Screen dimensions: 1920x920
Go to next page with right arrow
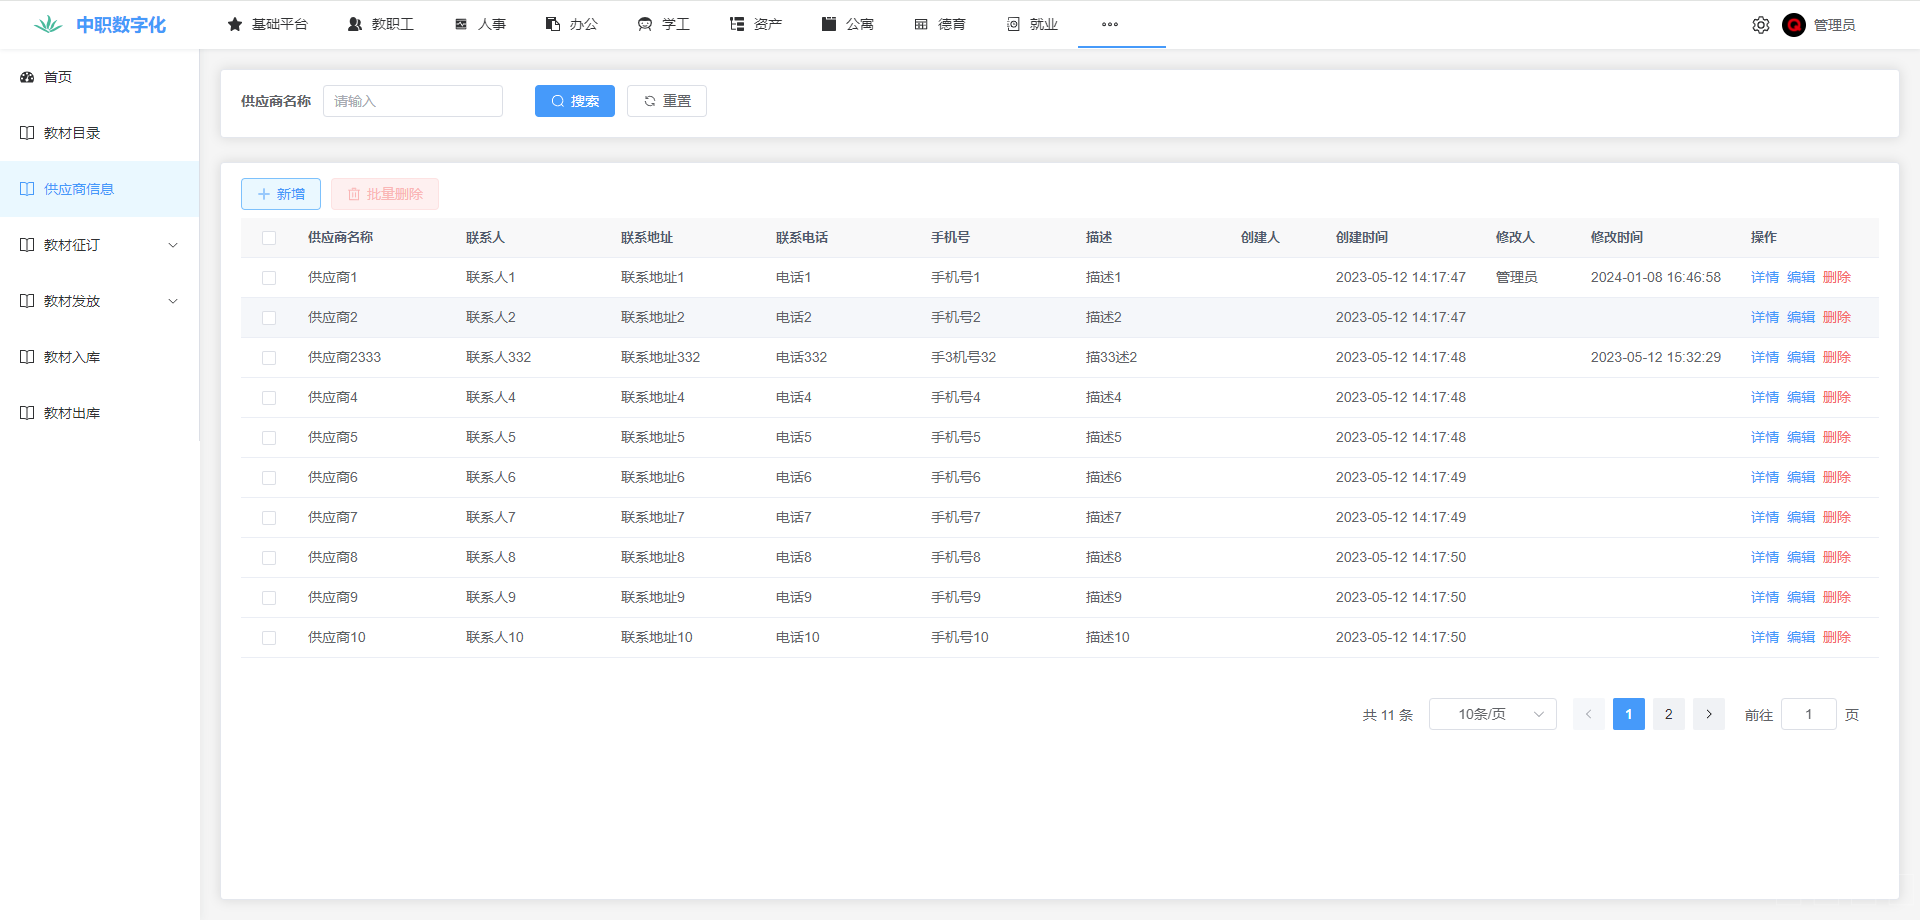(1708, 714)
